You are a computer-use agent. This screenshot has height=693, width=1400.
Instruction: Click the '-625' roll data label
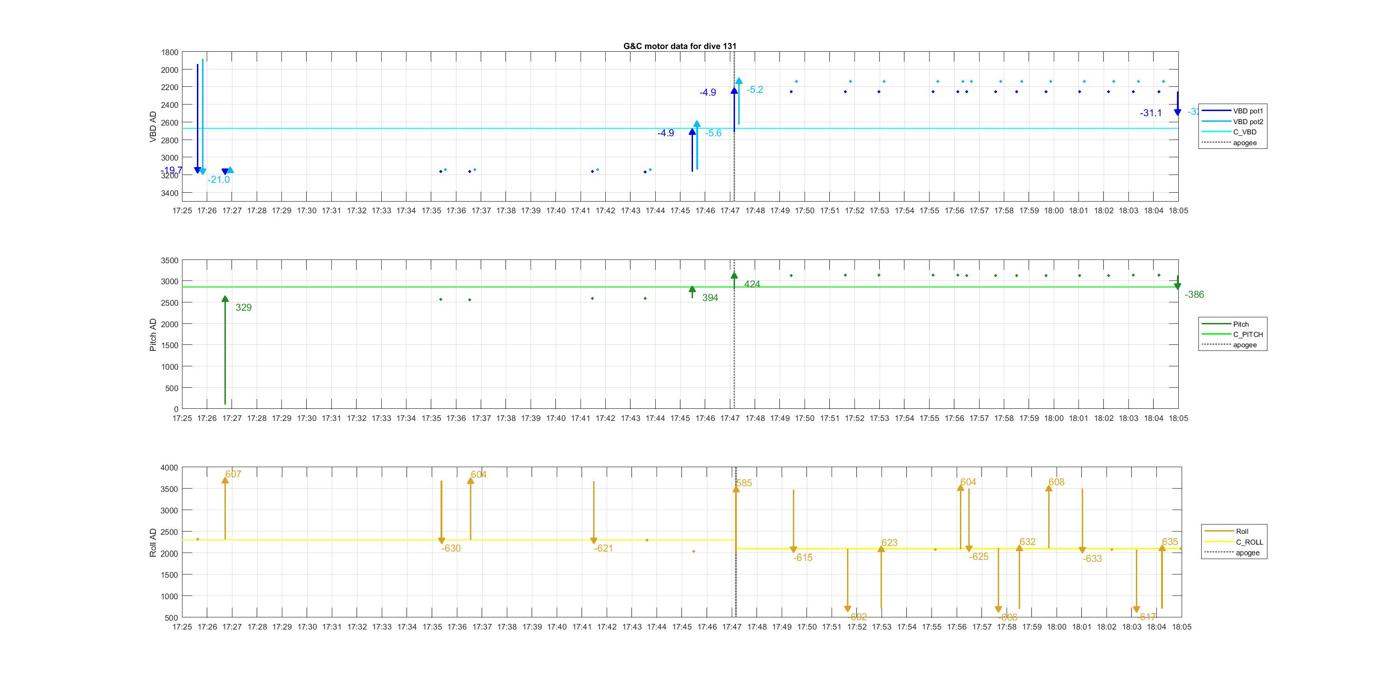pos(979,557)
